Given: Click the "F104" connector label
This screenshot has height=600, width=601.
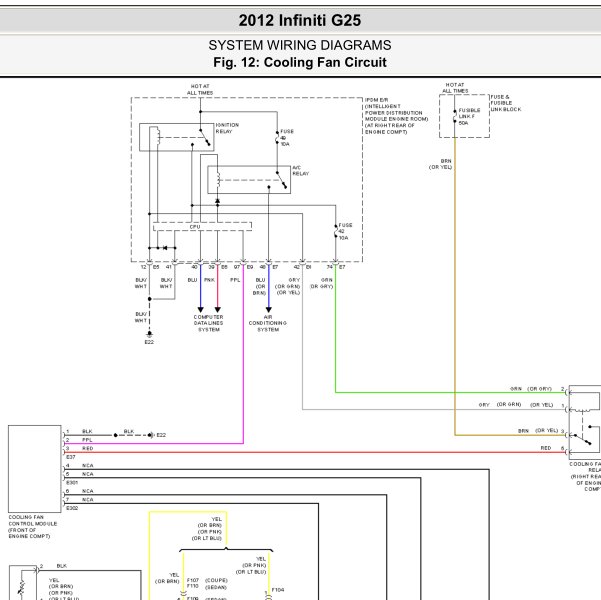Looking at the screenshot, I should (x=278, y=590).
